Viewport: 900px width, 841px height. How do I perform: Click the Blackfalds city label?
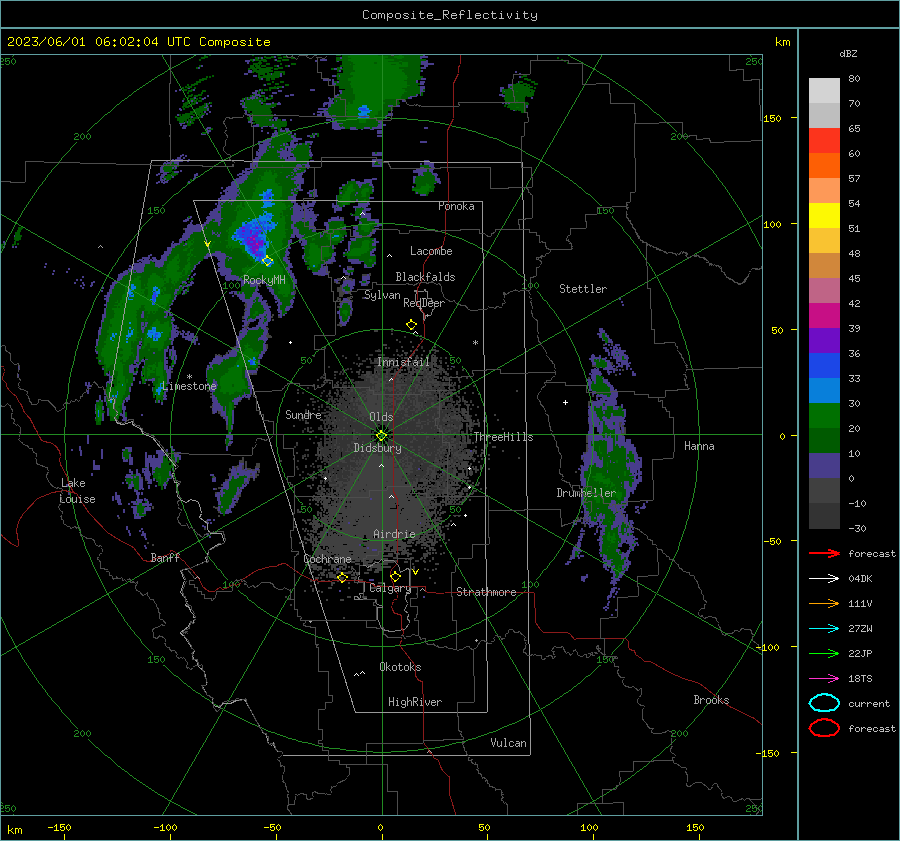pyautogui.click(x=425, y=277)
